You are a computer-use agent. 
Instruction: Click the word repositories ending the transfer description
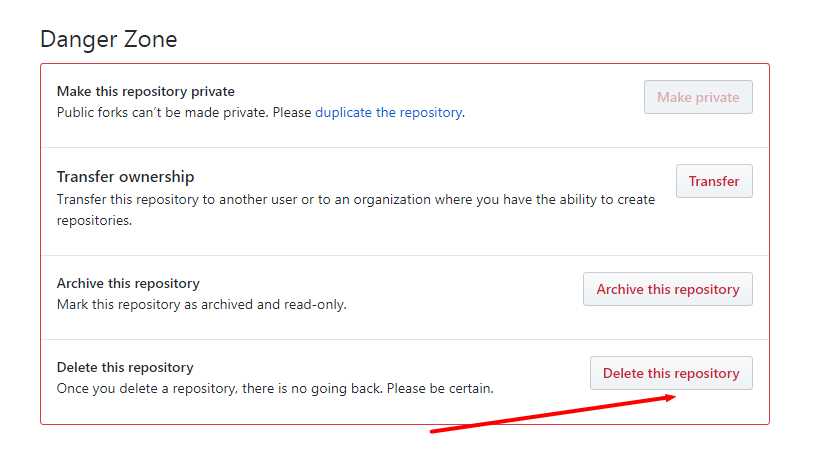pos(94,221)
